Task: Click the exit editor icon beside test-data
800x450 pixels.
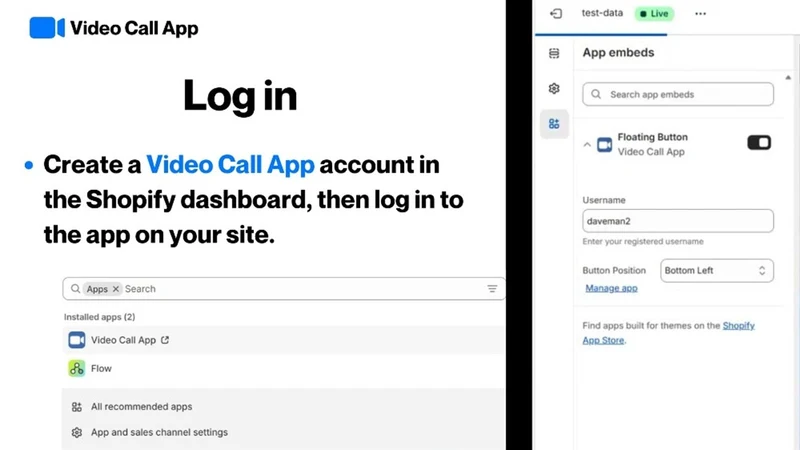Action: click(x=556, y=14)
